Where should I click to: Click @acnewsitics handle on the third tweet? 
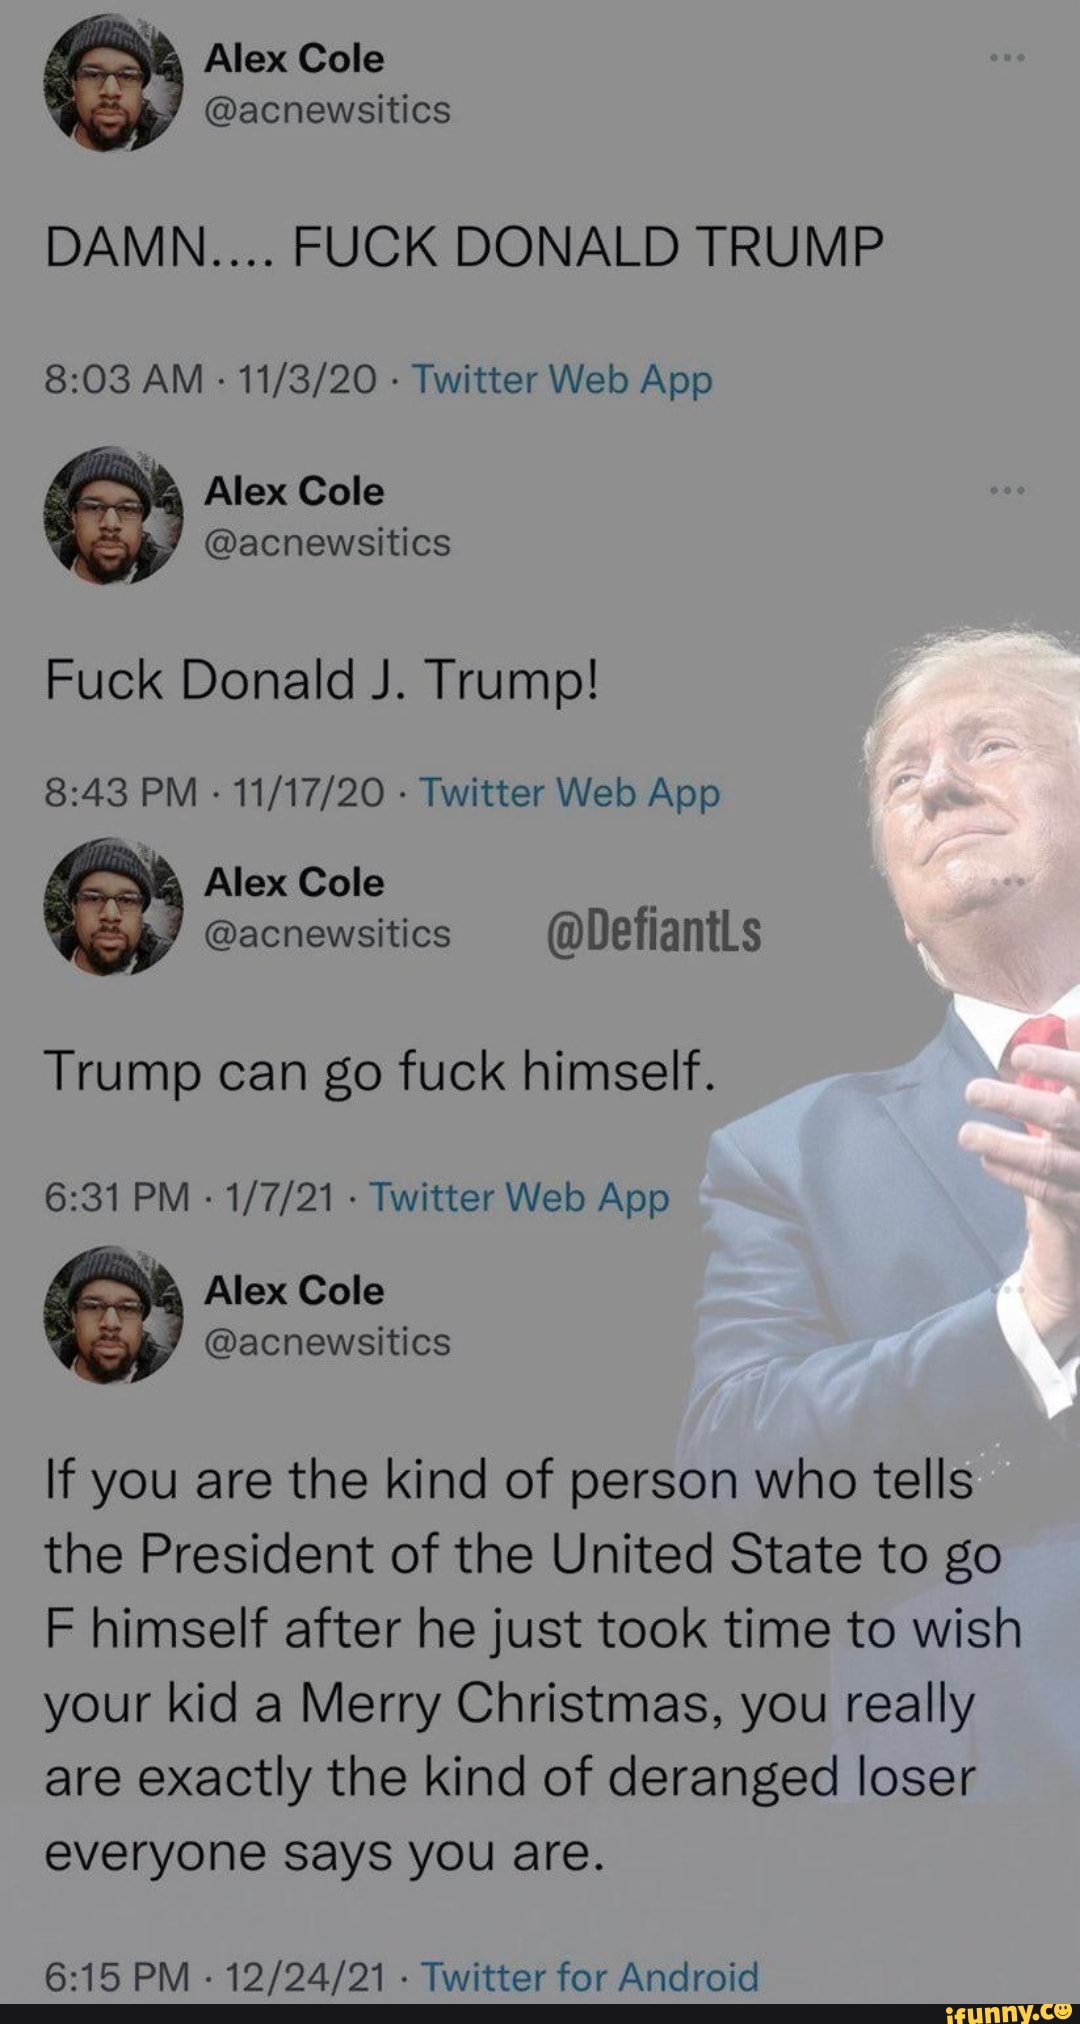327,933
